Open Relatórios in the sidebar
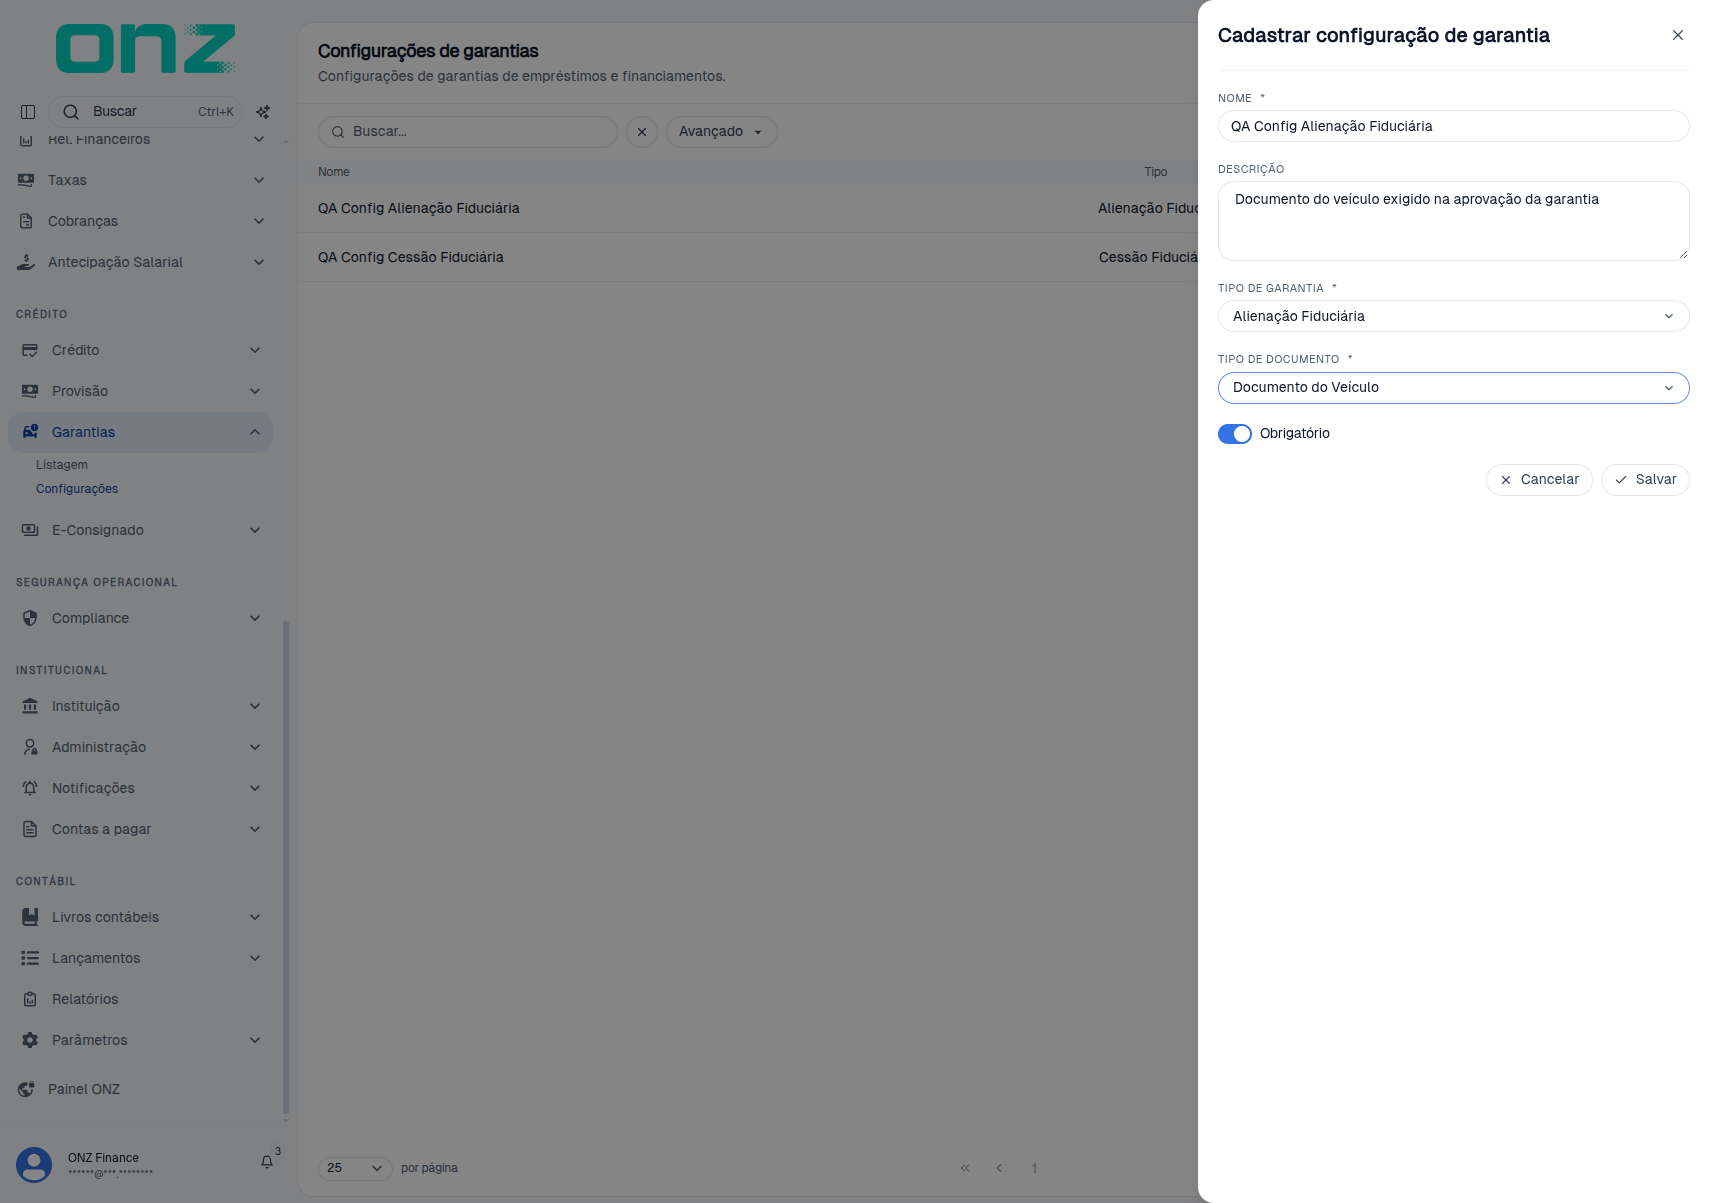Image resolution: width=1710 pixels, height=1203 pixels. pyautogui.click(x=85, y=999)
